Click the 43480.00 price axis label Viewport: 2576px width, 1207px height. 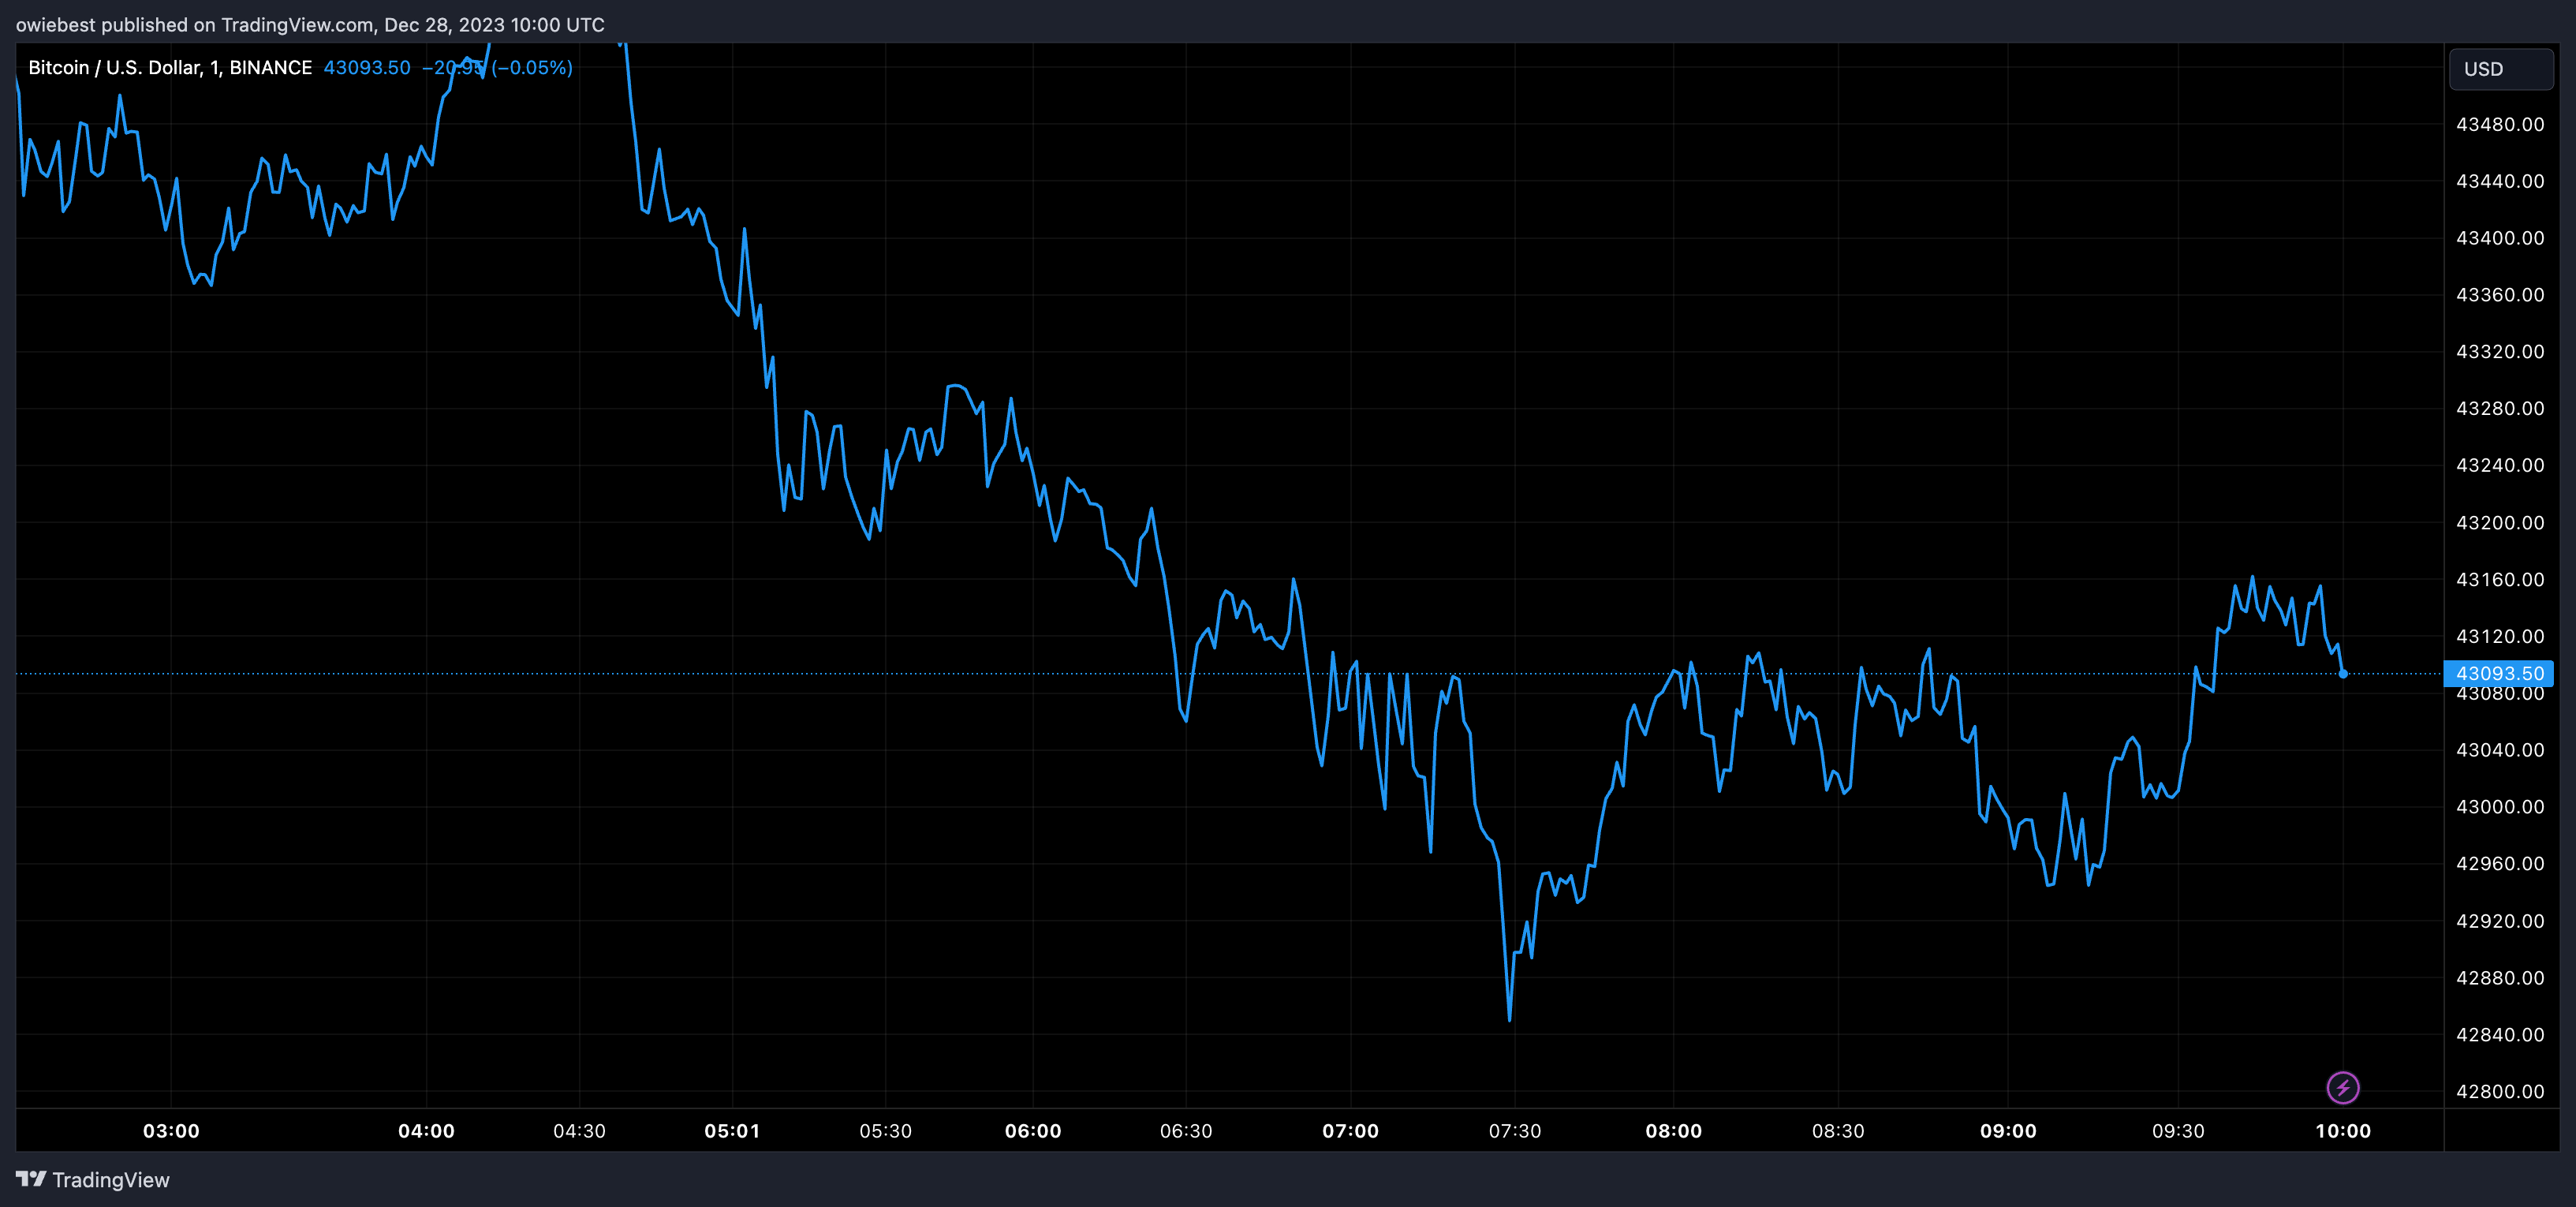[2500, 124]
